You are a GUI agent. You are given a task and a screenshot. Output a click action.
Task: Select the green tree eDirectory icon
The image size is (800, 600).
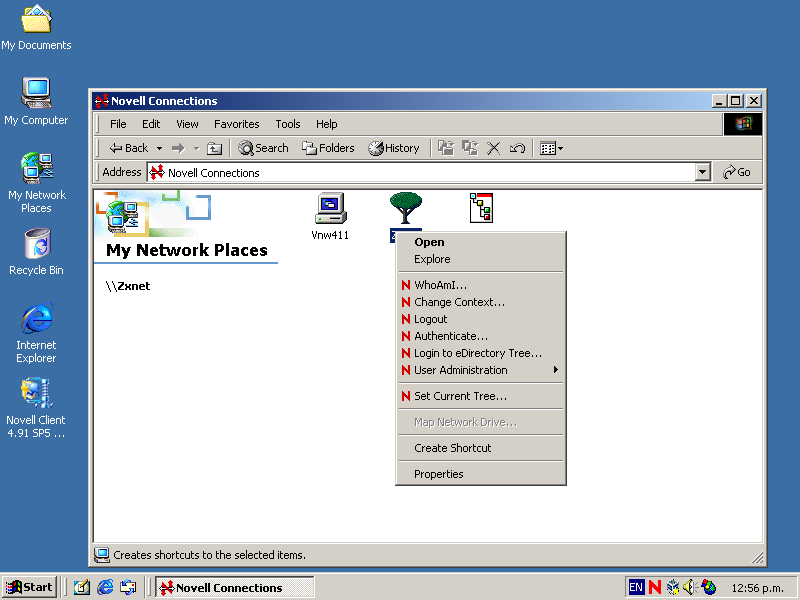(x=406, y=208)
